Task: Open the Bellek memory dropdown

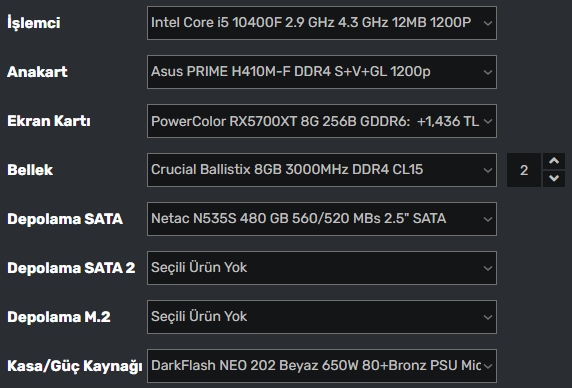Action: (x=322, y=170)
